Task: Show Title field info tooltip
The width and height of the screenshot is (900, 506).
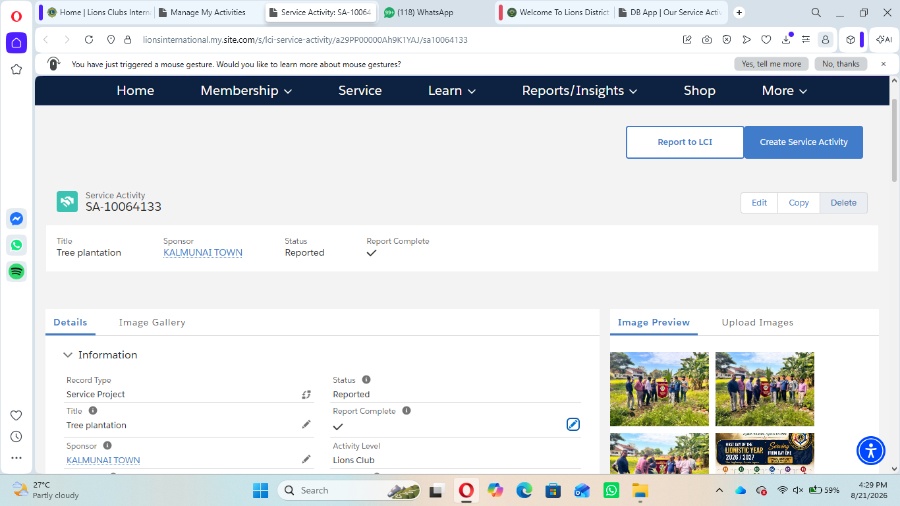Action: coord(93,411)
